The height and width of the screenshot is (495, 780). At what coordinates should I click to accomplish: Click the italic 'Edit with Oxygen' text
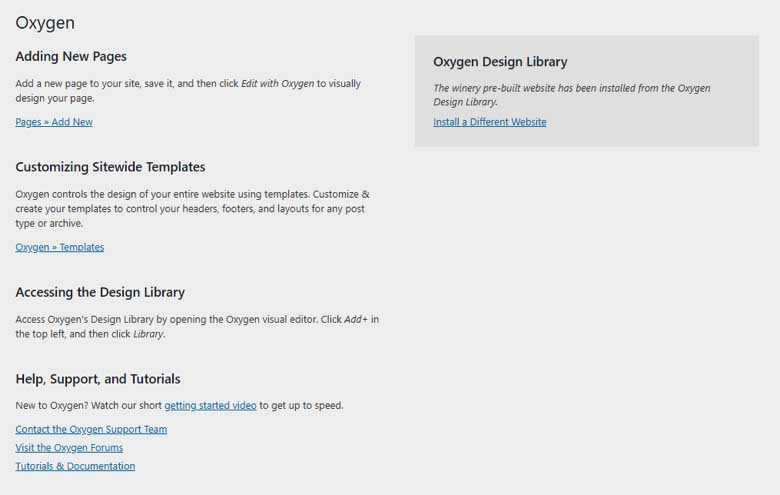tap(278, 84)
